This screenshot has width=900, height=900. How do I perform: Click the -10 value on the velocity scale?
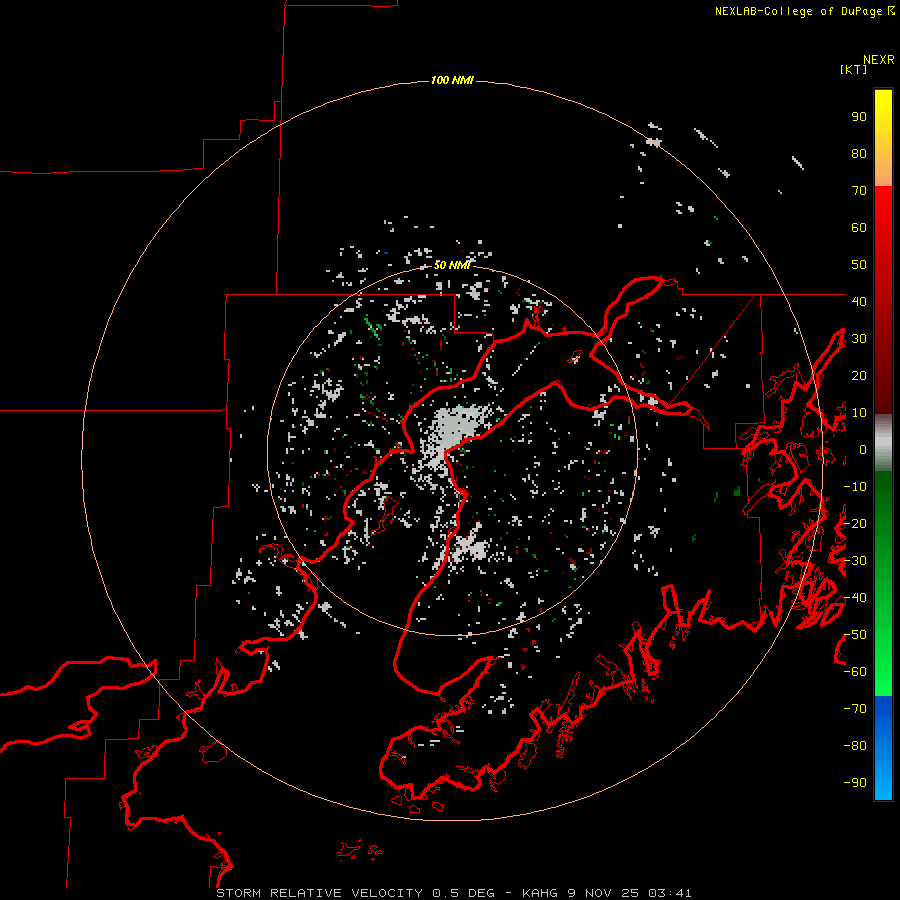click(x=855, y=487)
